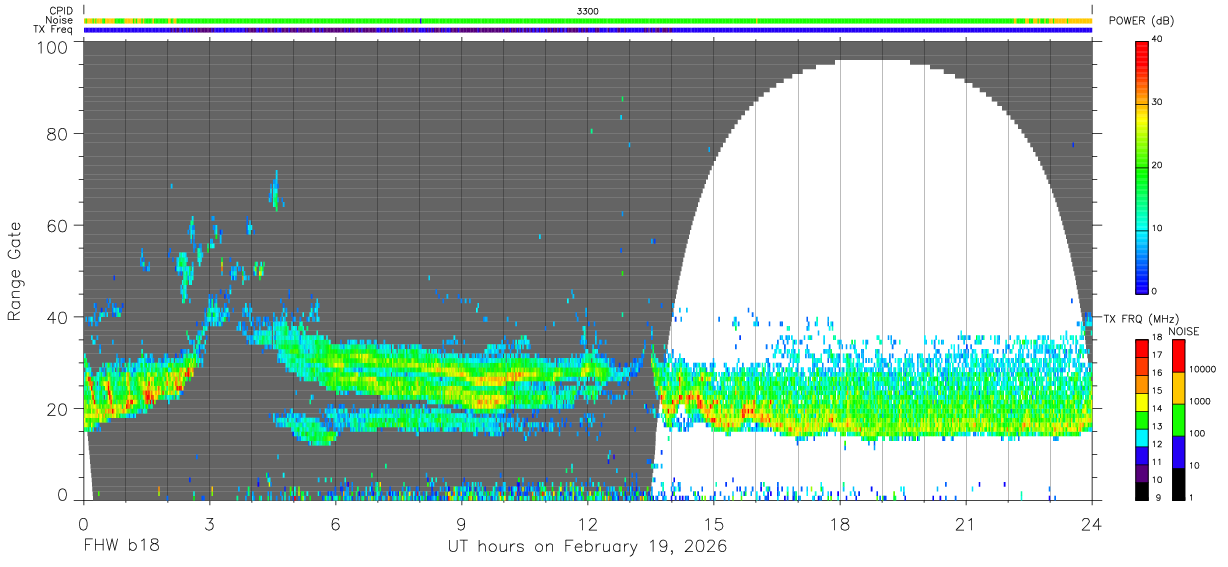Click x-axis tick label "21"
Viewport: 1228px width, 567px height.
(x=966, y=524)
